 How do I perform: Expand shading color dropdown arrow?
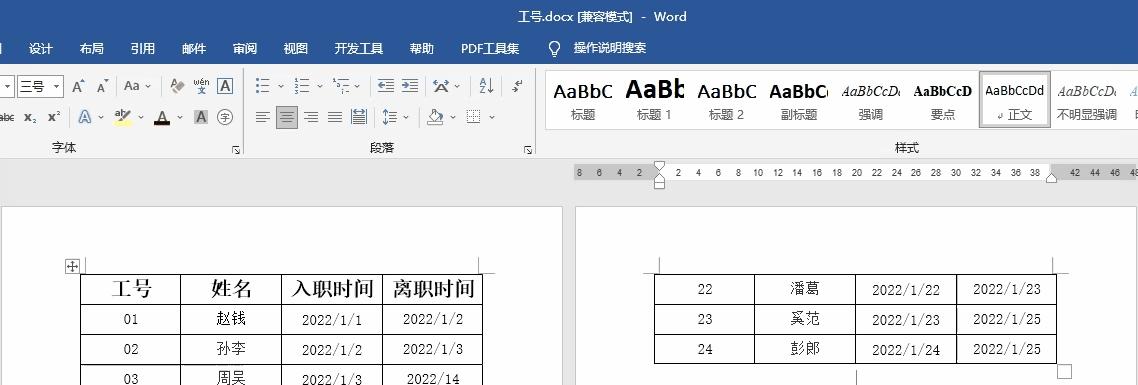pyautogui.click(x=453, y=117)
